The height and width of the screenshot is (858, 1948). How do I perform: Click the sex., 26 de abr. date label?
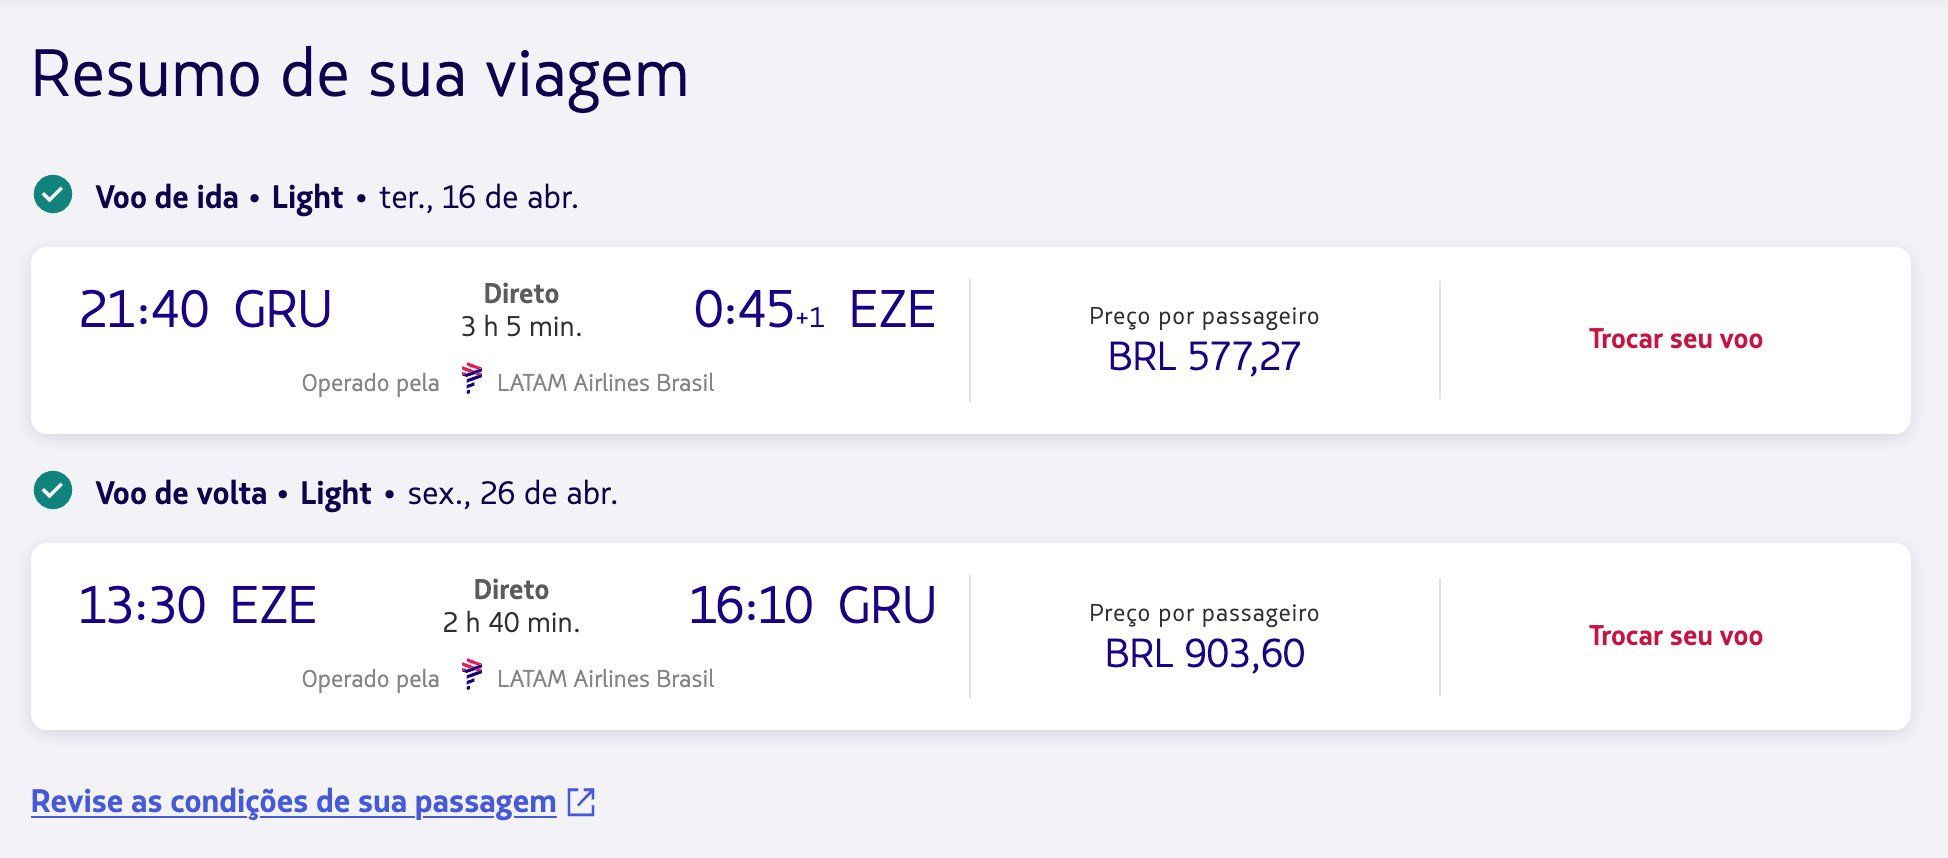tap(512, 493)
